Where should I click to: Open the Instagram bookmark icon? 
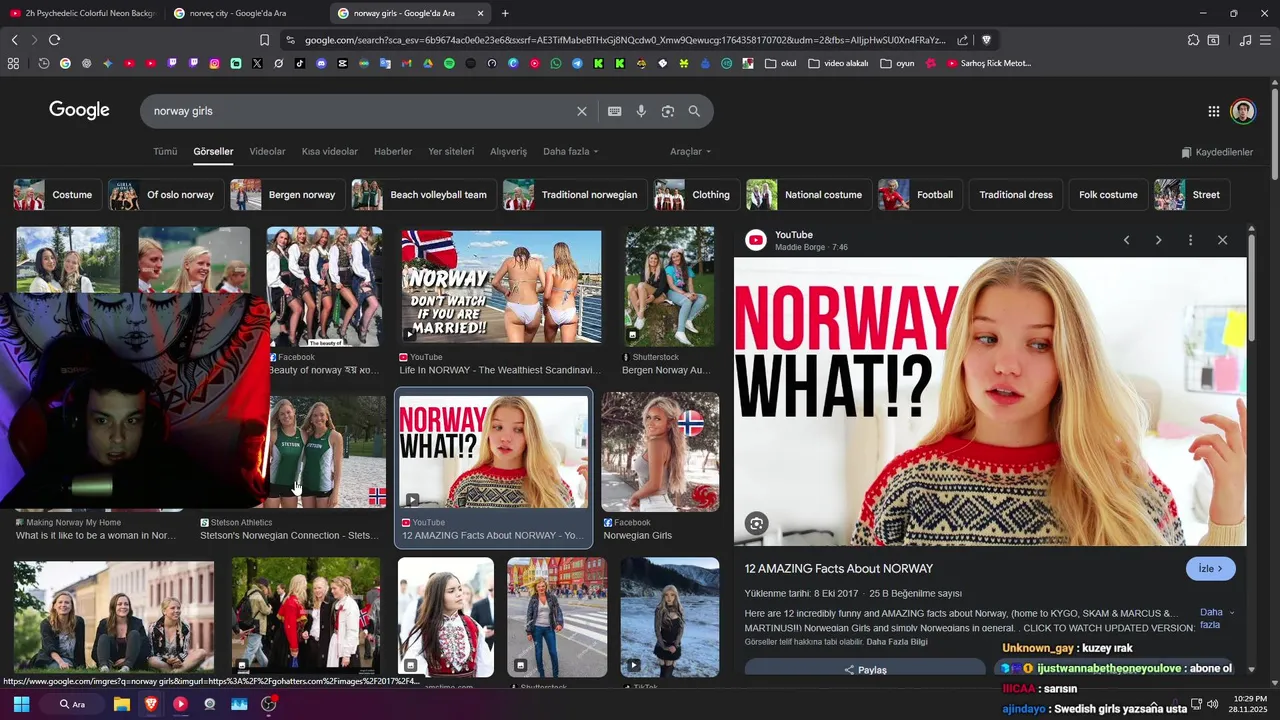tap(214, 63)
